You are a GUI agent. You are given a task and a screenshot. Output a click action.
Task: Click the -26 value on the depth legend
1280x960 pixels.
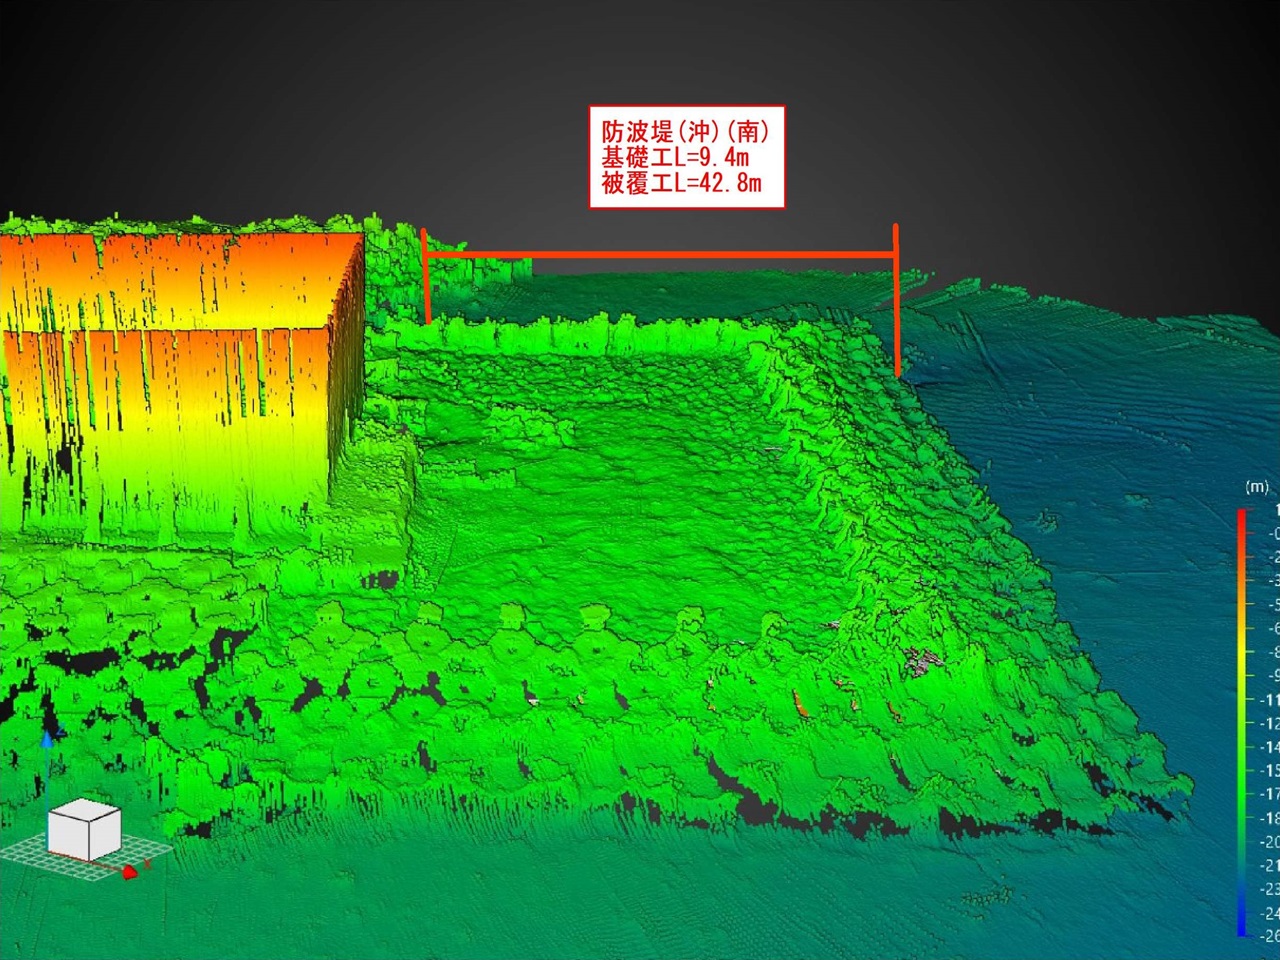pos(1269,936)
